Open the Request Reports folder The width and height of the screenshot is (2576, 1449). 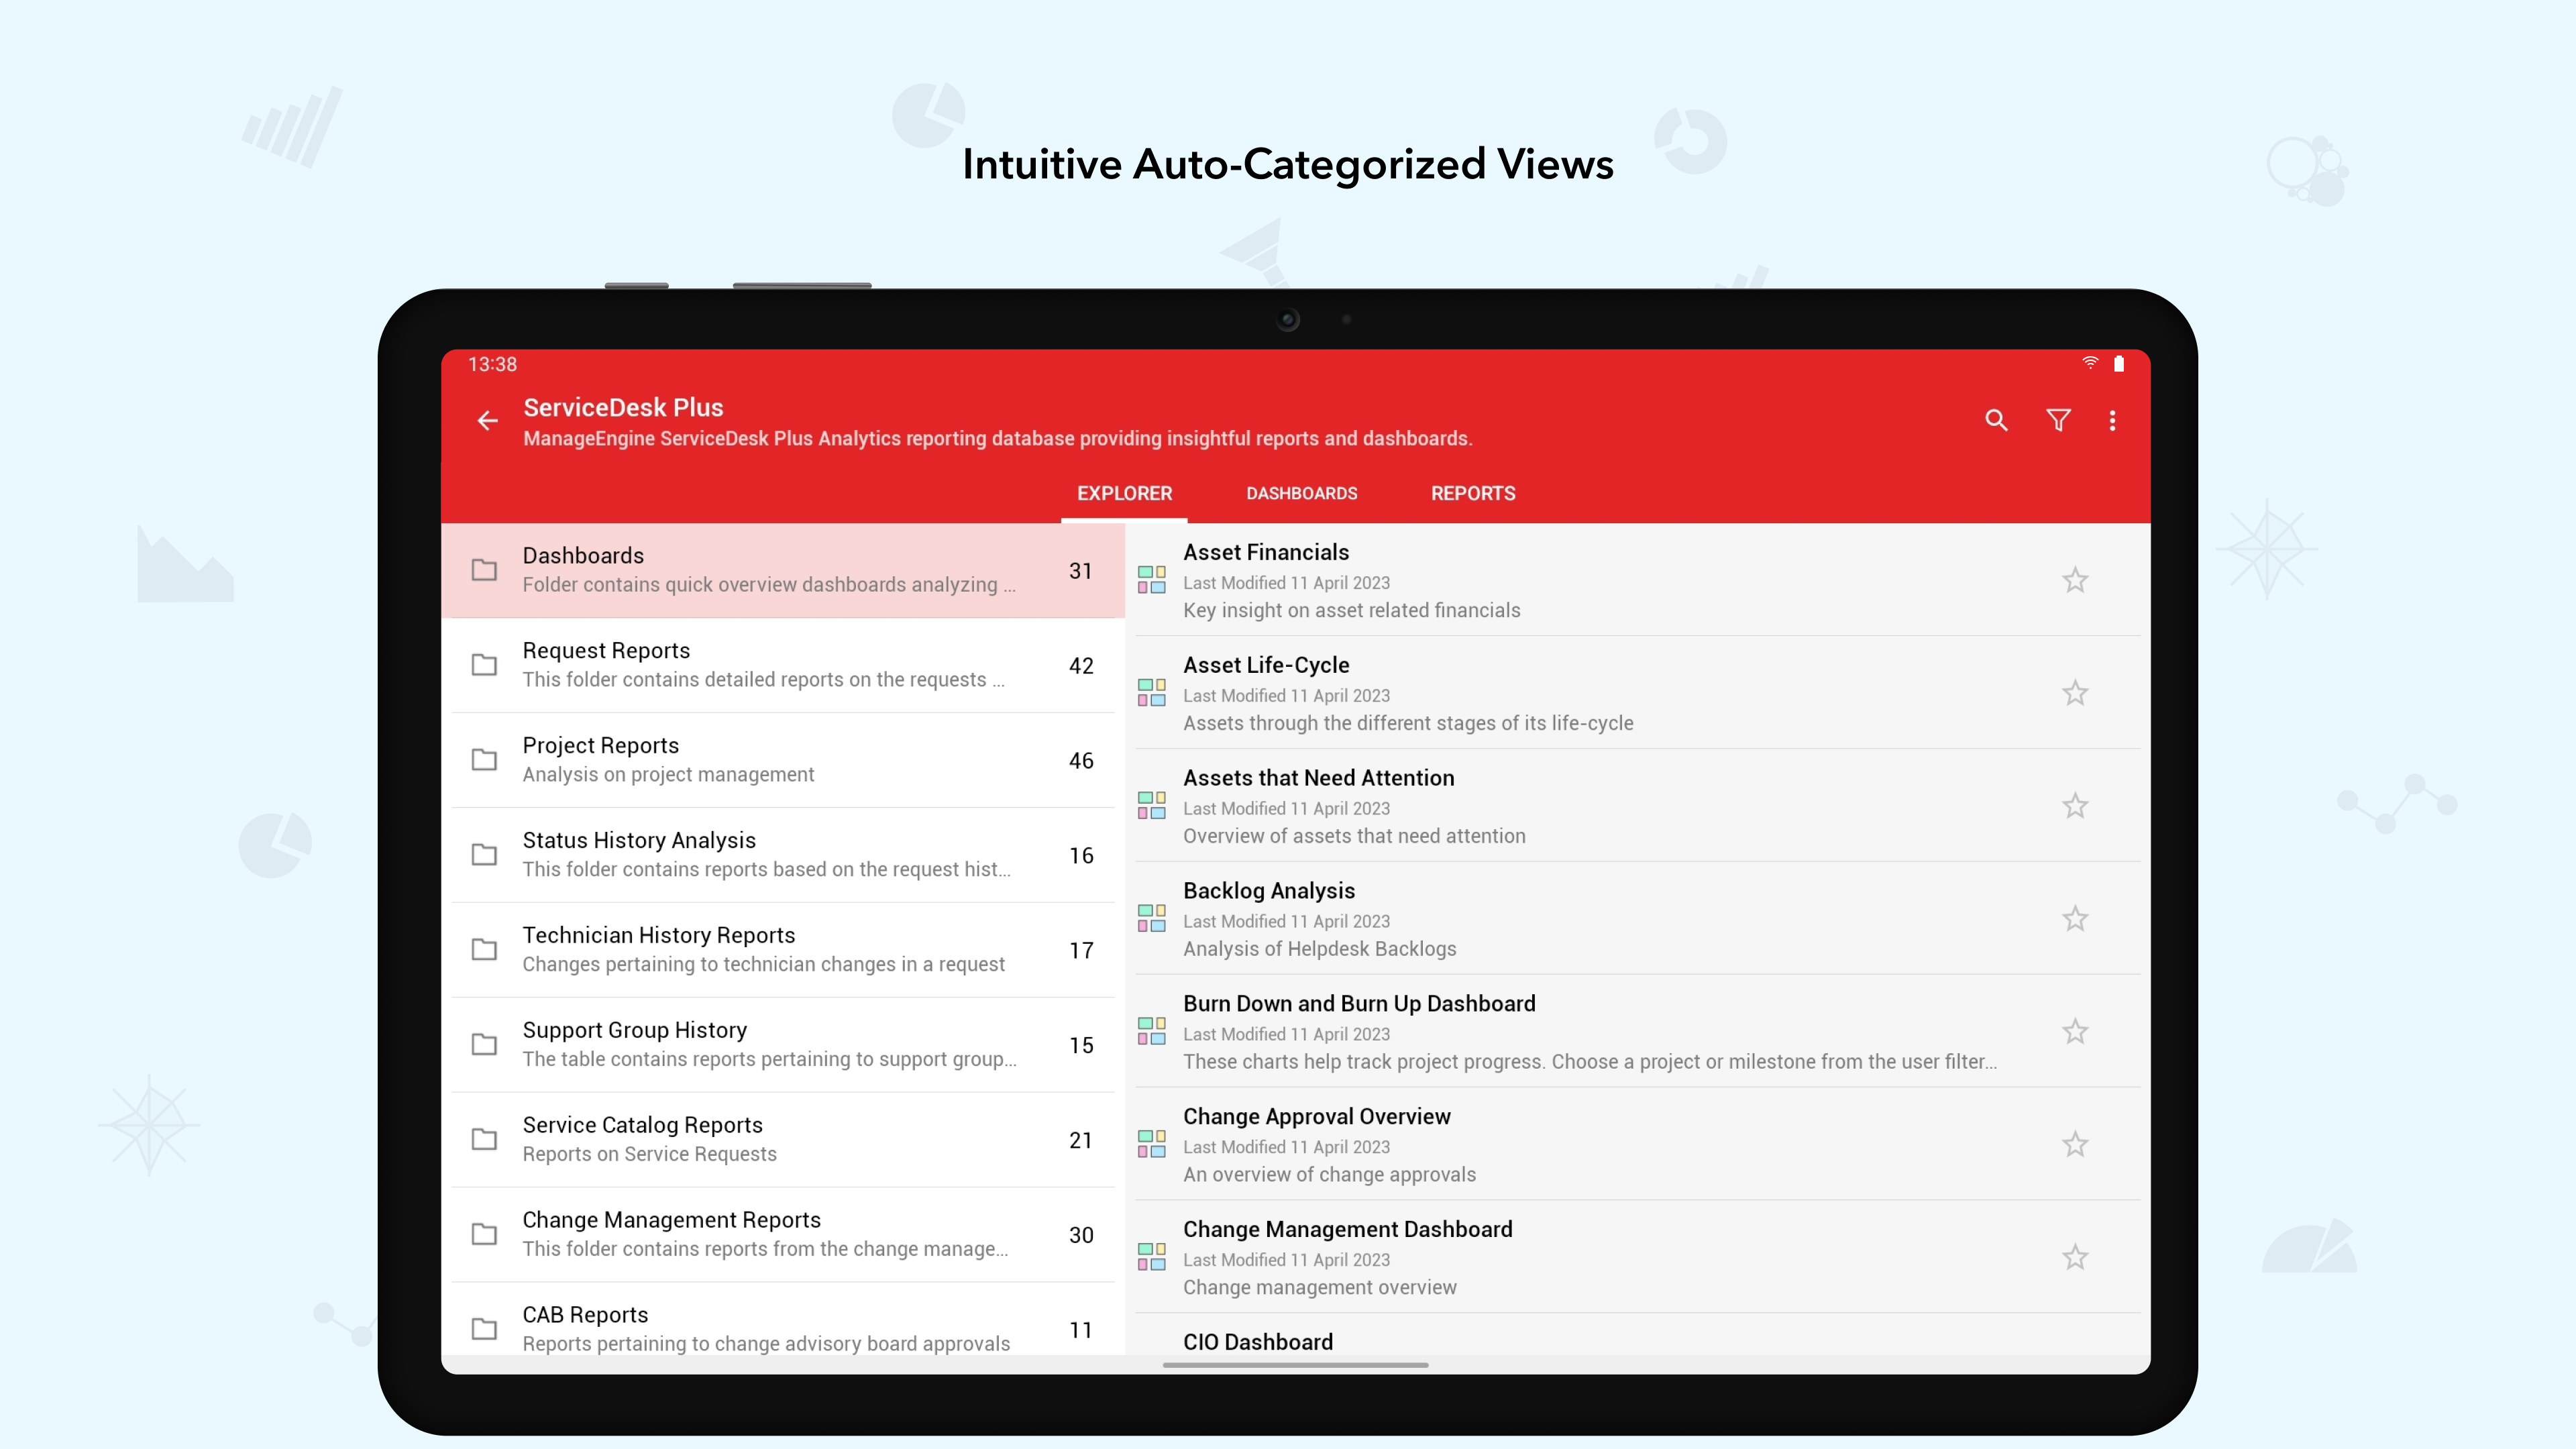(783, 665)
